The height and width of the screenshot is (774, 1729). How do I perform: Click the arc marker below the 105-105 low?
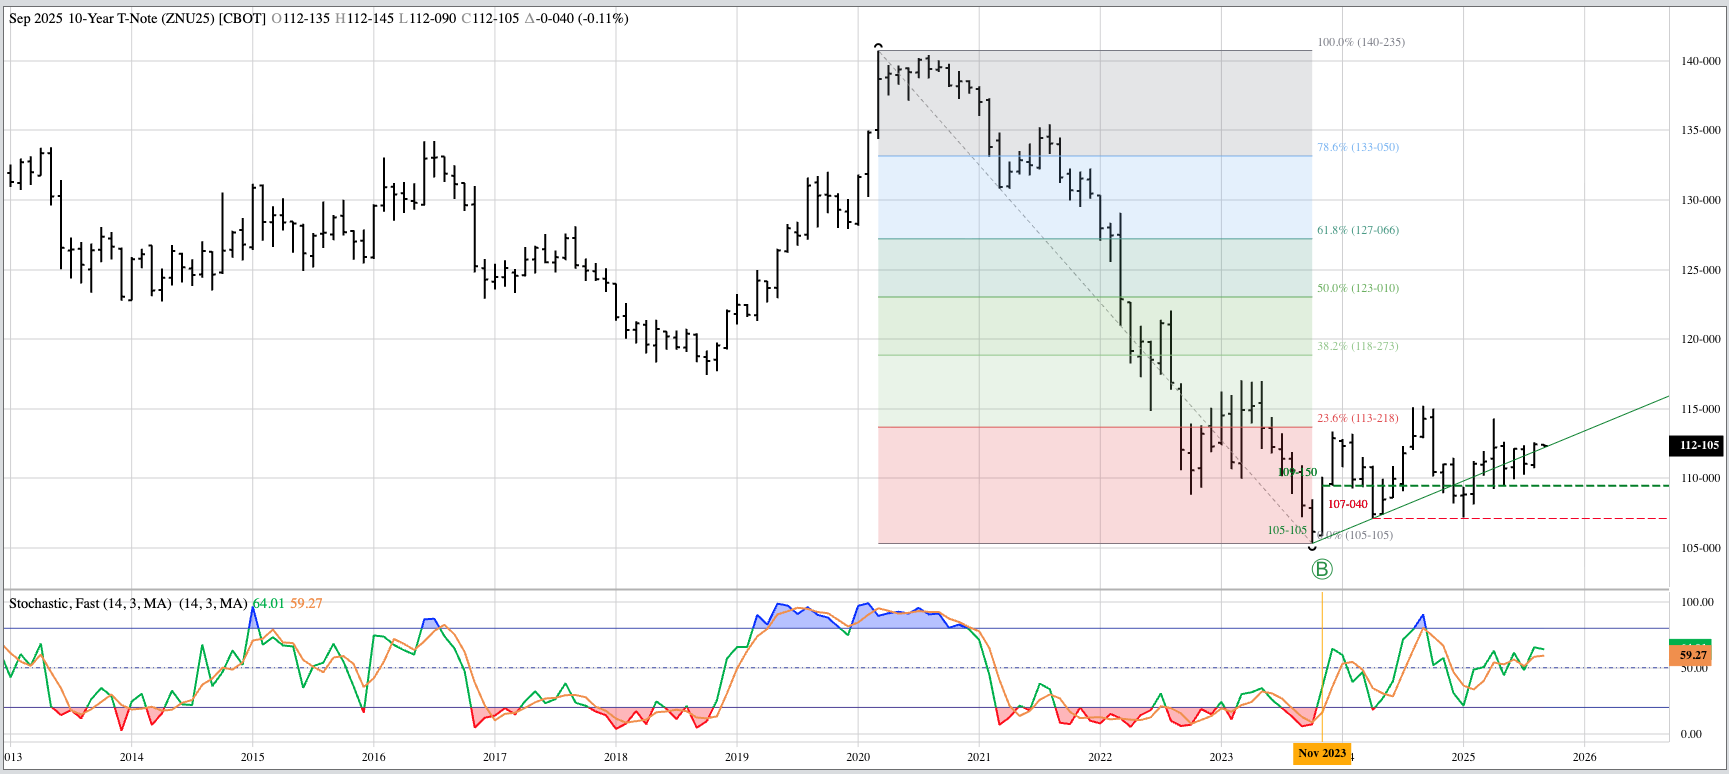pos(1312,548)
